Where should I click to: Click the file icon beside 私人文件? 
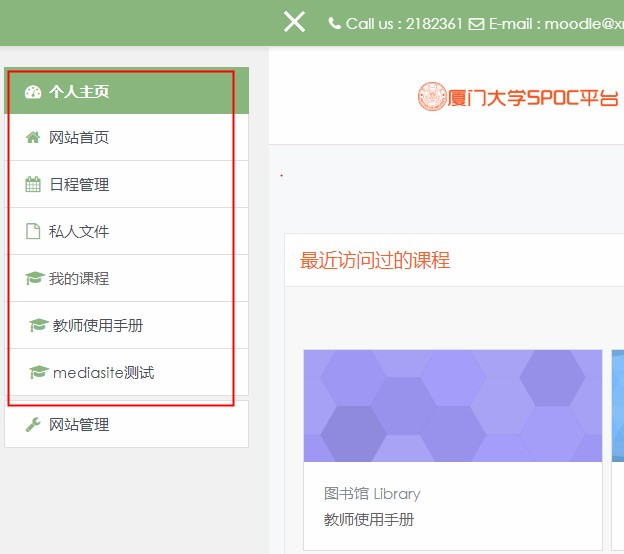click(x=33, y=232)
